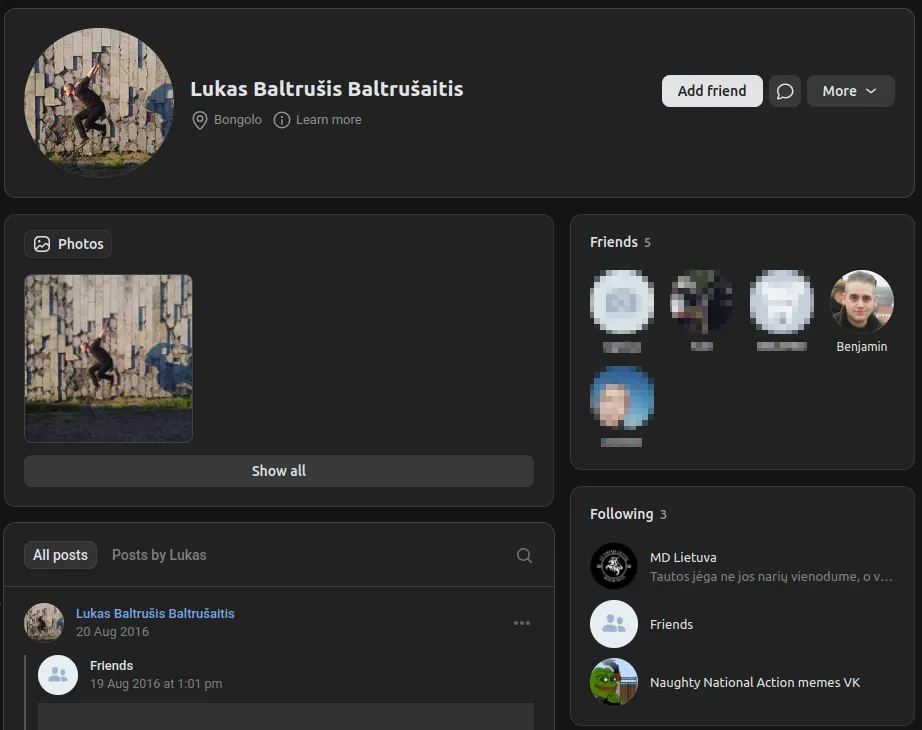Image resolution: width=922 pixels, height=730 pixels.
Task: Click the search icon in posts section
Action: point(524,556)
